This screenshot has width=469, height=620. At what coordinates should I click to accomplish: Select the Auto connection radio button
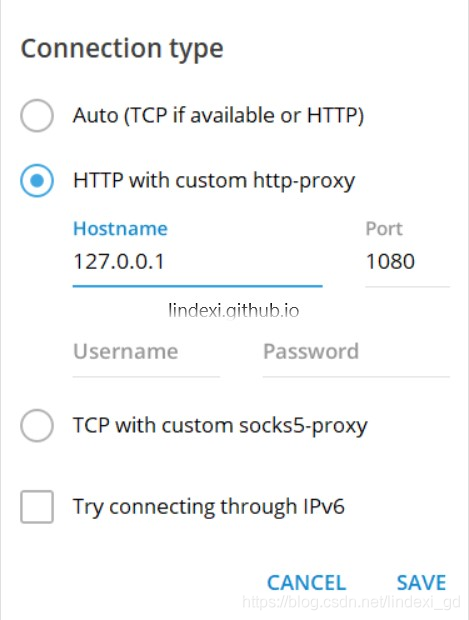coord(37,115)
